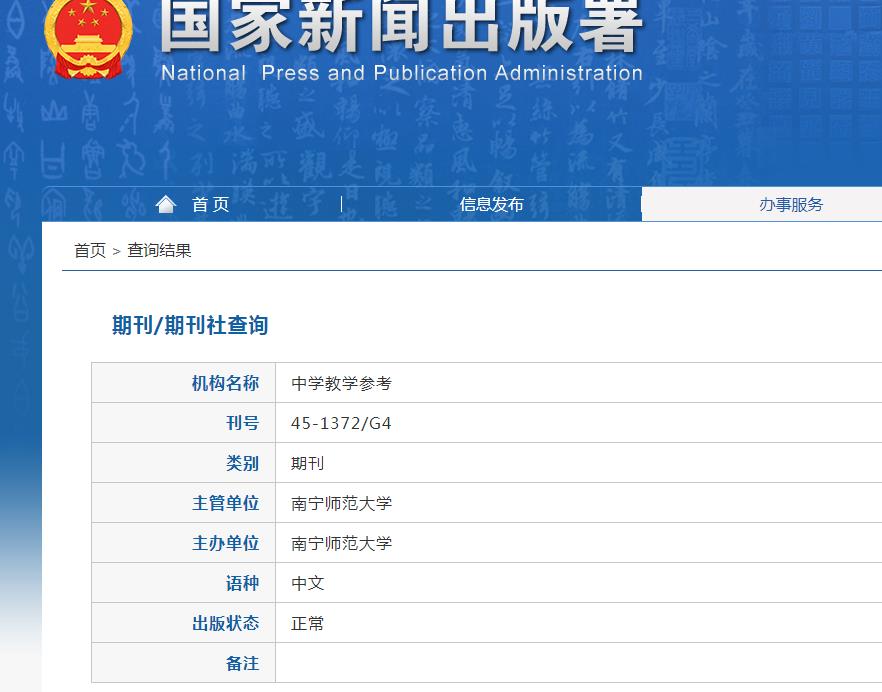Click the 类别 row showing 期刊

pyautogui.click(x=305, y=462)
